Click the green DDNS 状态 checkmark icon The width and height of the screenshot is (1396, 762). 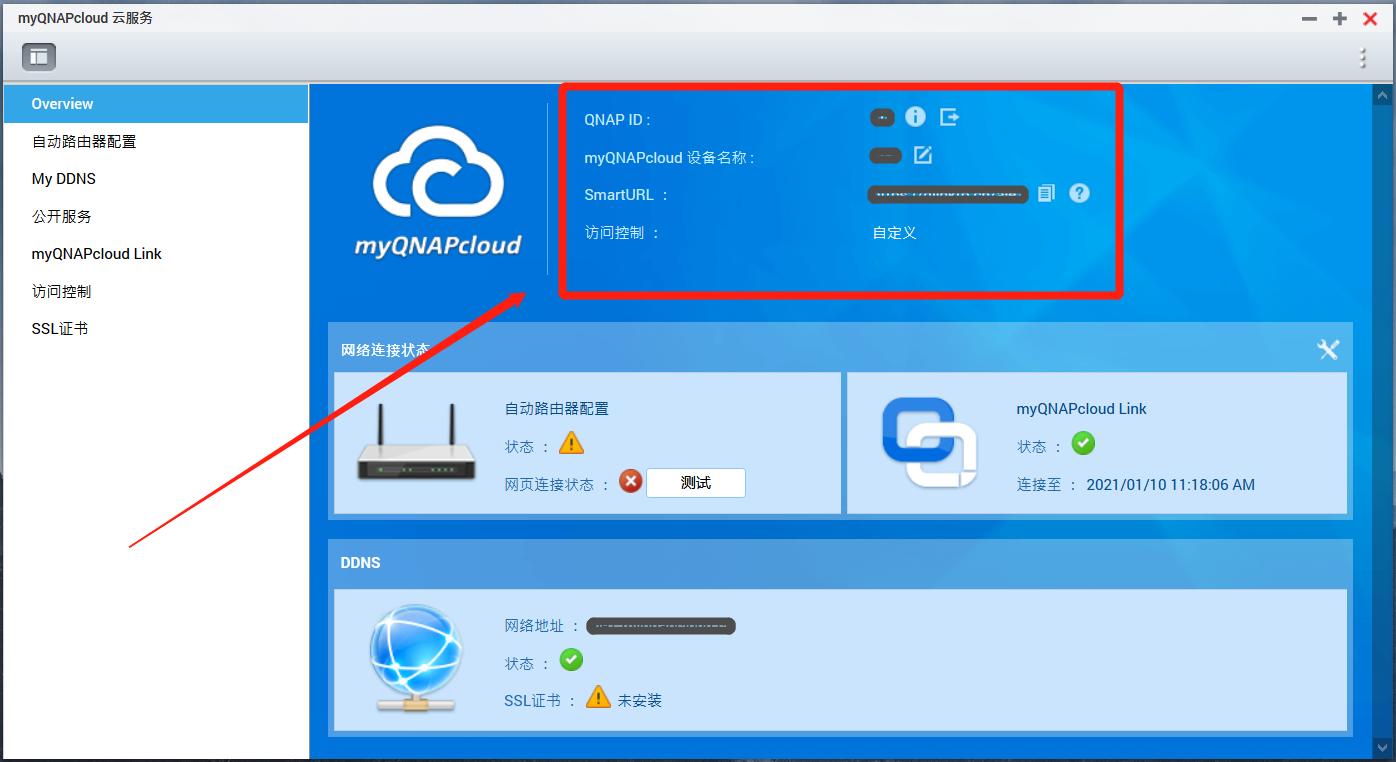tap(571, 660)
